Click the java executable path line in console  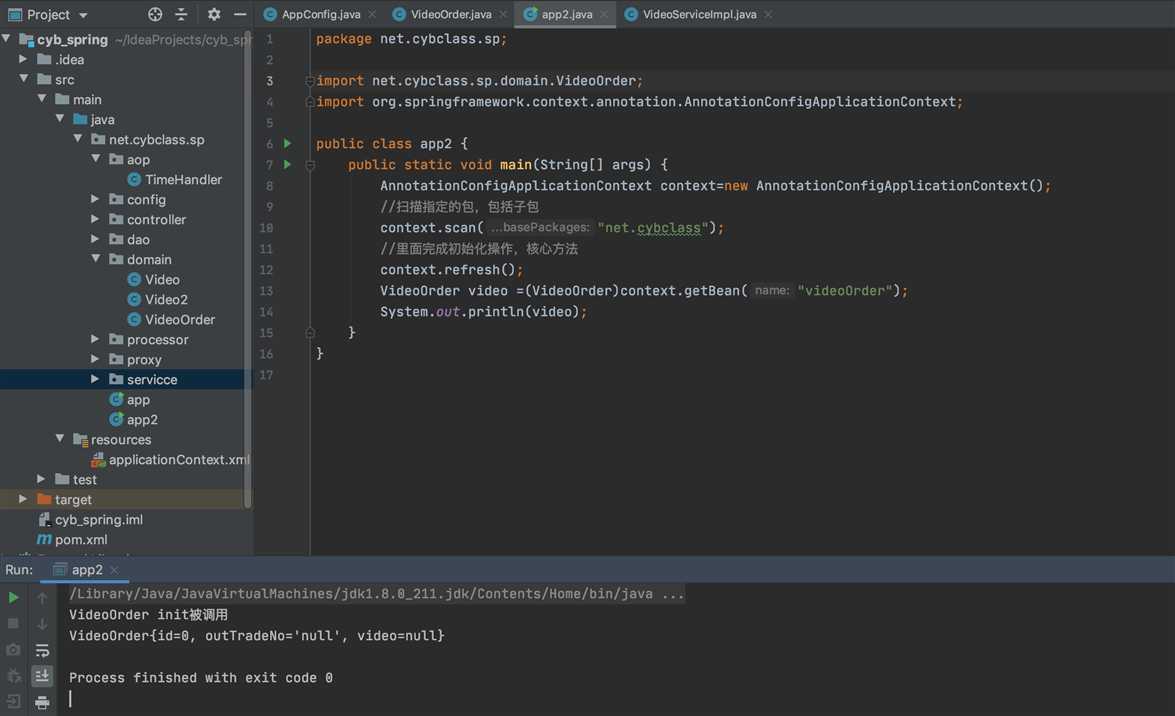coord(376,594)
